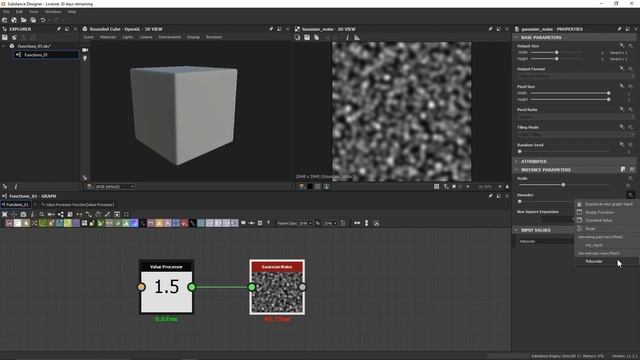Adjust the Scale slider
This screenshot has height=360, width=640.
[563, 185]
